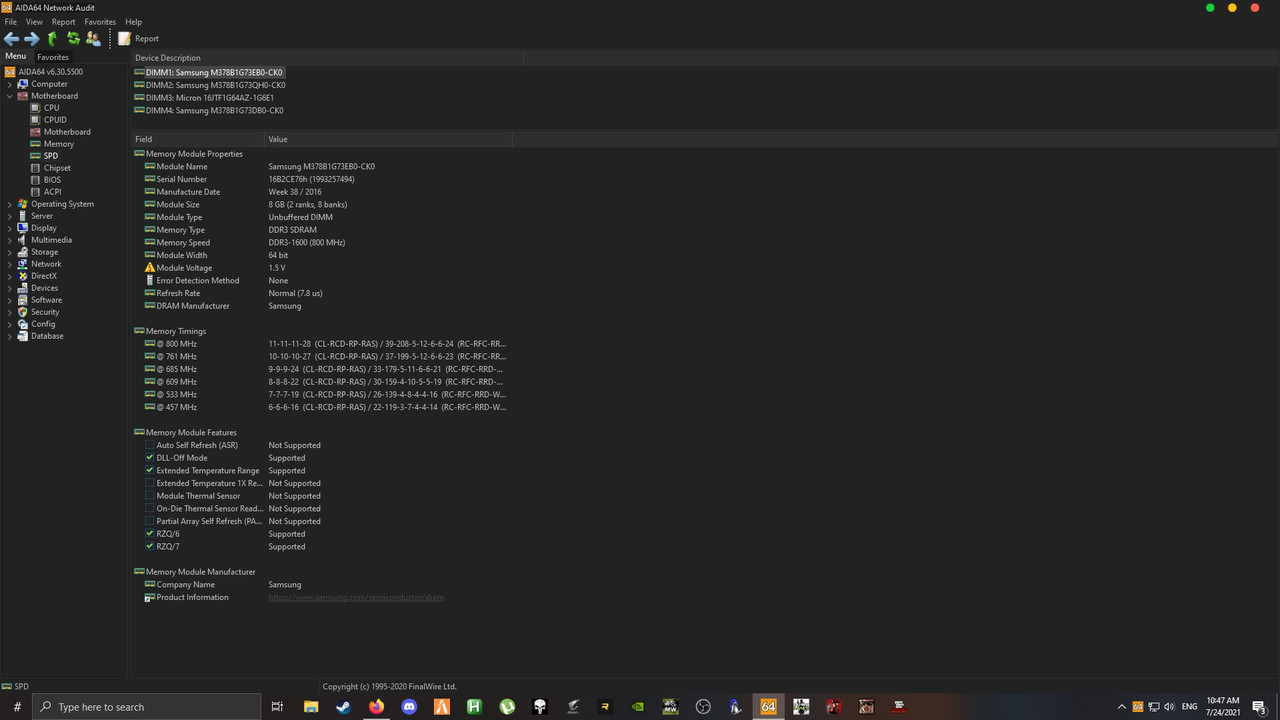Open the Report menu in the menu bar
The width and height of the screenshot is (1280, 720).
(x=63, y=22)
